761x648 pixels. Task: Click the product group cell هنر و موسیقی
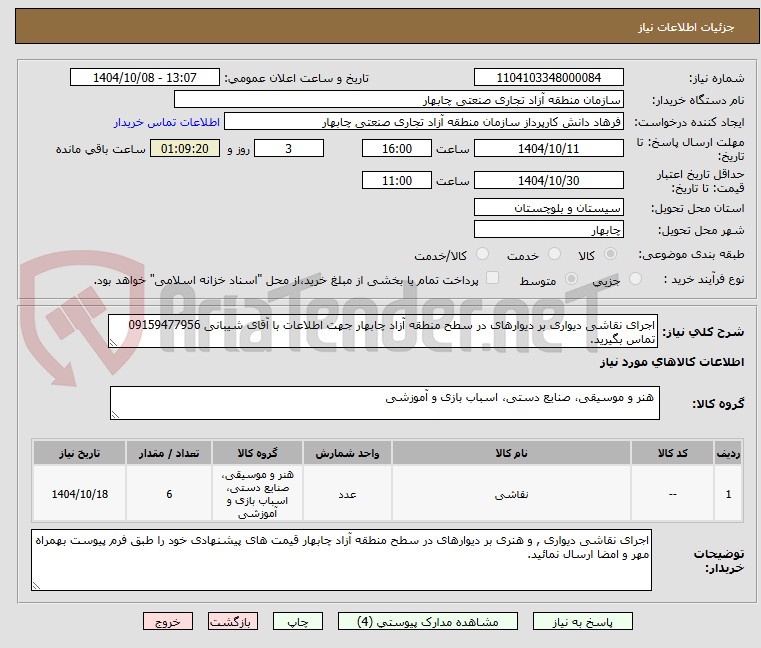click(257, 494)
